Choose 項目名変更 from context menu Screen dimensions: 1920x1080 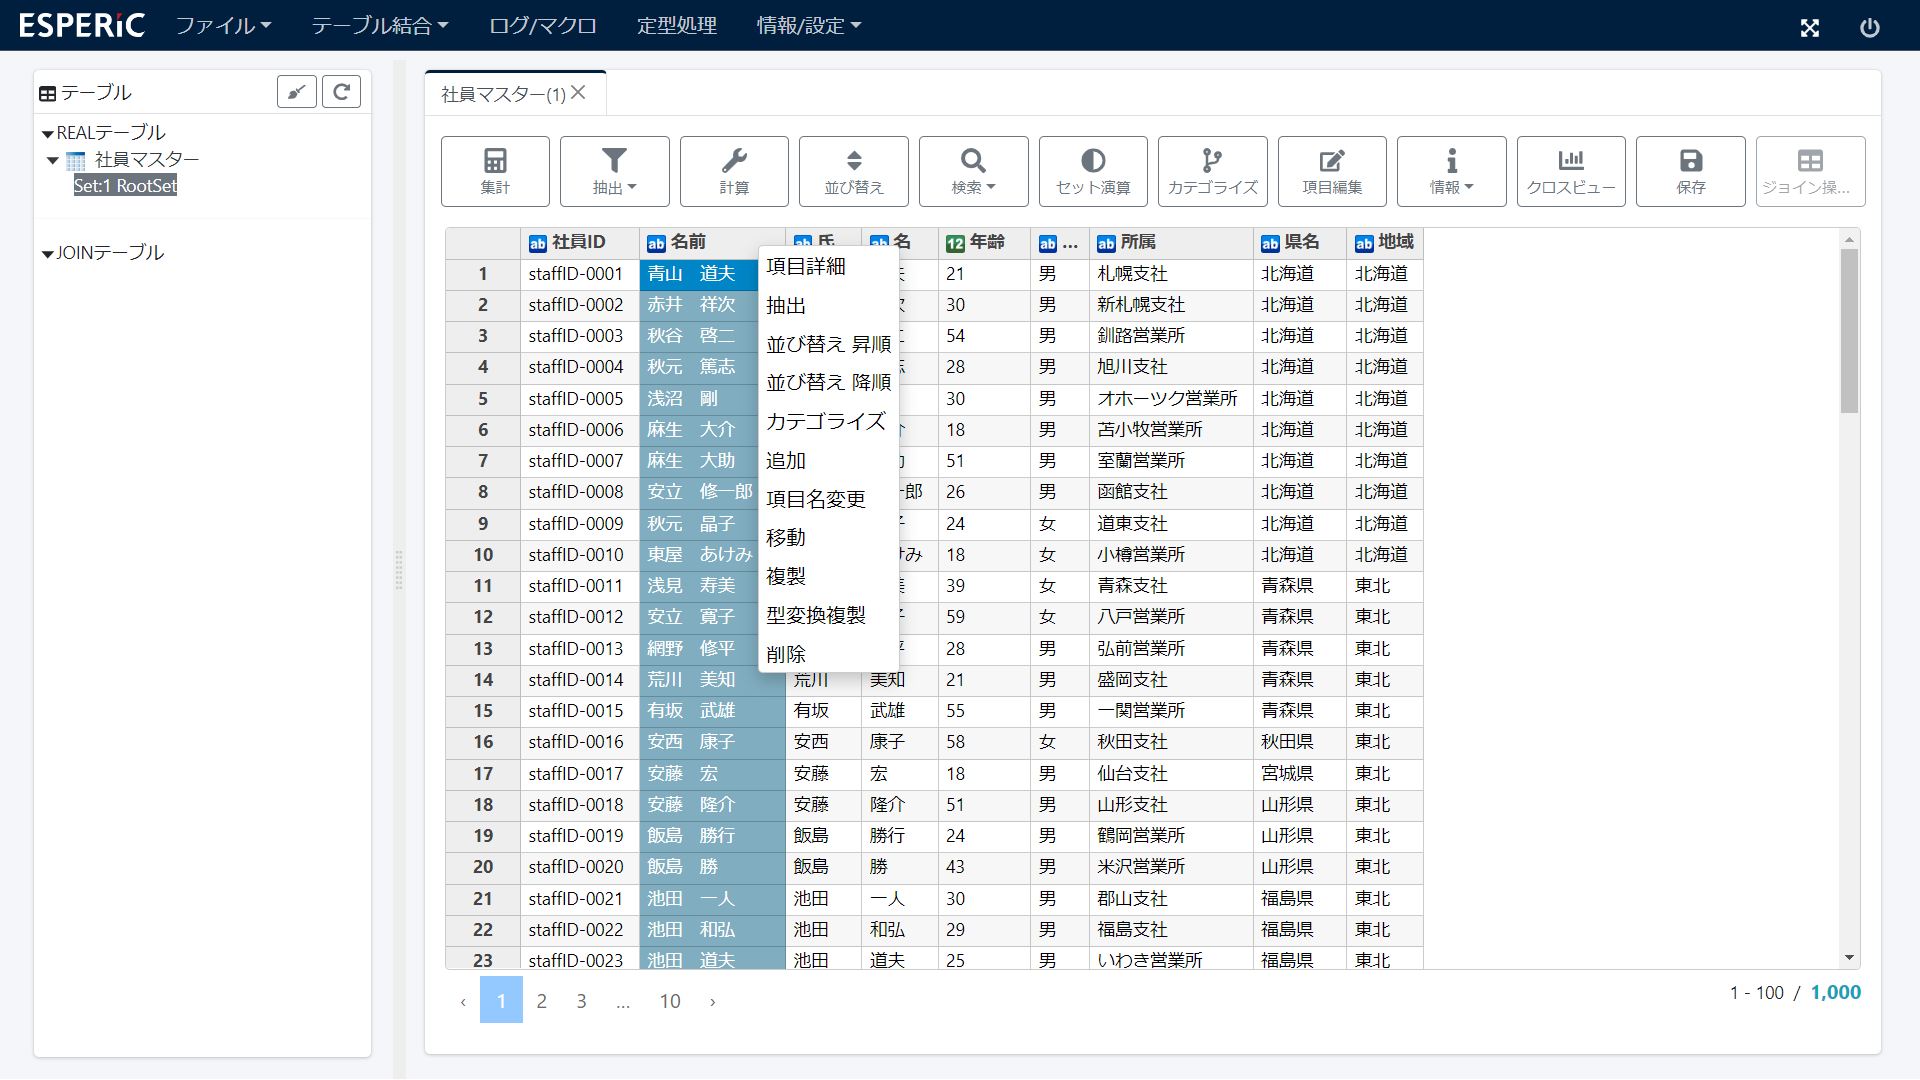(815, 499)
